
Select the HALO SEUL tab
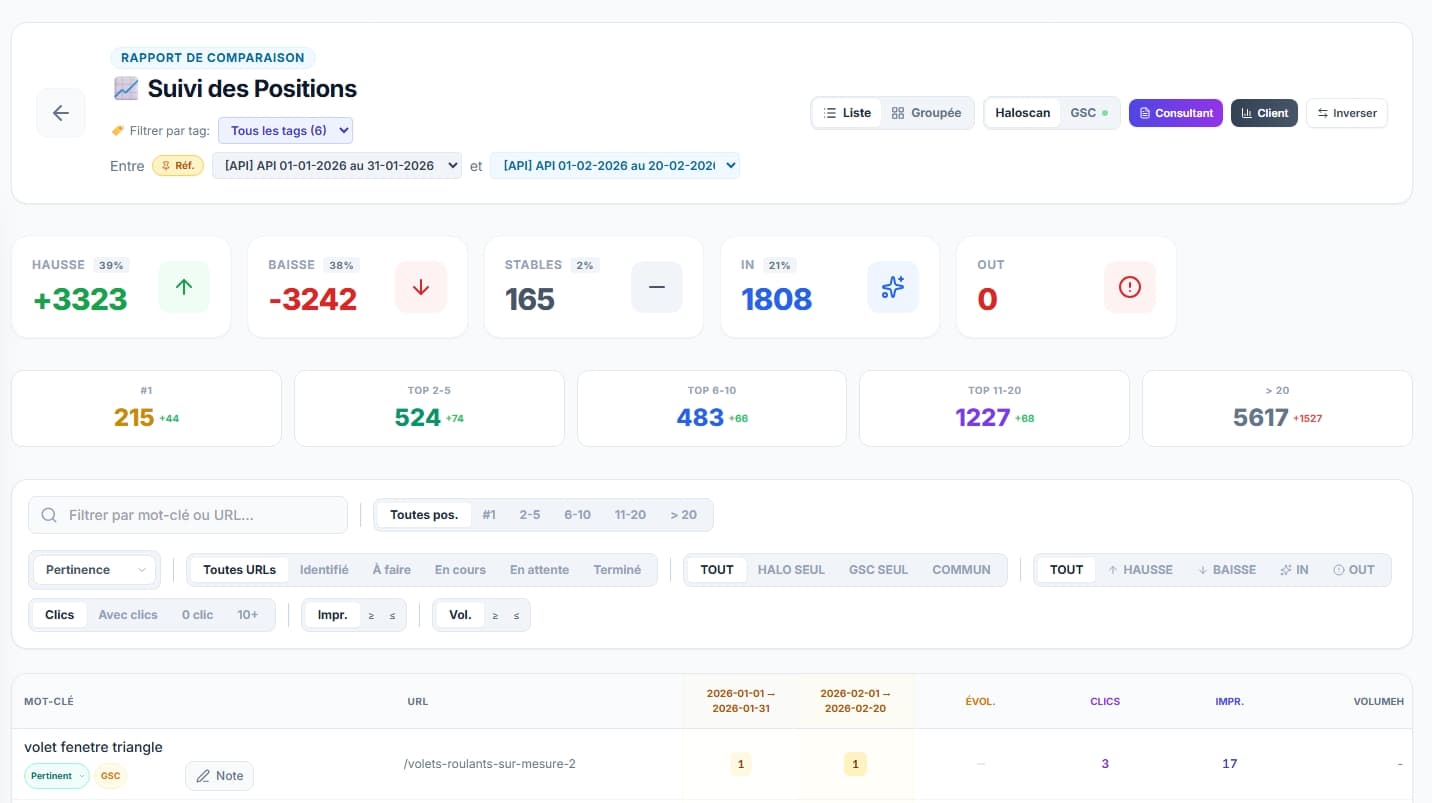pyautogui.click(x=790, y=569)
